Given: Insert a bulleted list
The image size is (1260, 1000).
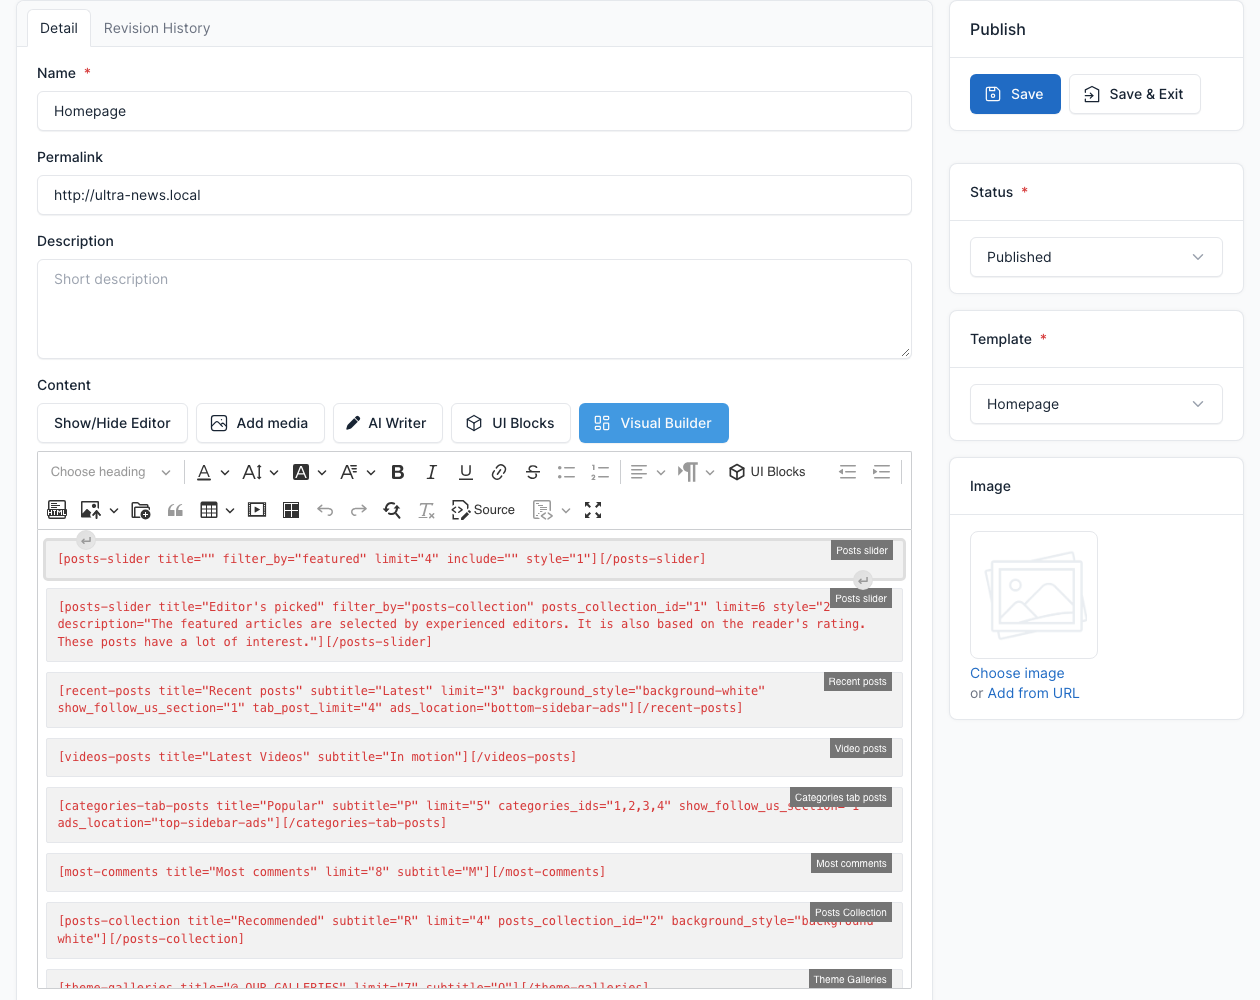Looking at the screenshot, I should (566, 472).
